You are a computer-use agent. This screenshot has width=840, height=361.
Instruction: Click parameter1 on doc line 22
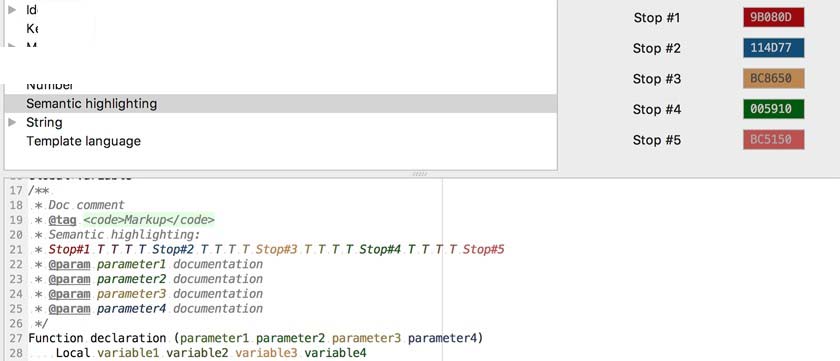(x=131, y=264)
